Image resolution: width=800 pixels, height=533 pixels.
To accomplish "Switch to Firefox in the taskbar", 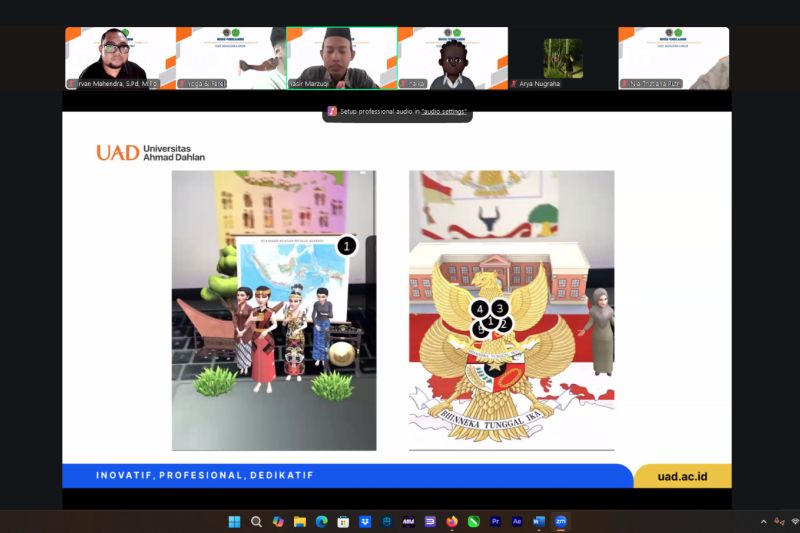I will [x=452, y=521].
